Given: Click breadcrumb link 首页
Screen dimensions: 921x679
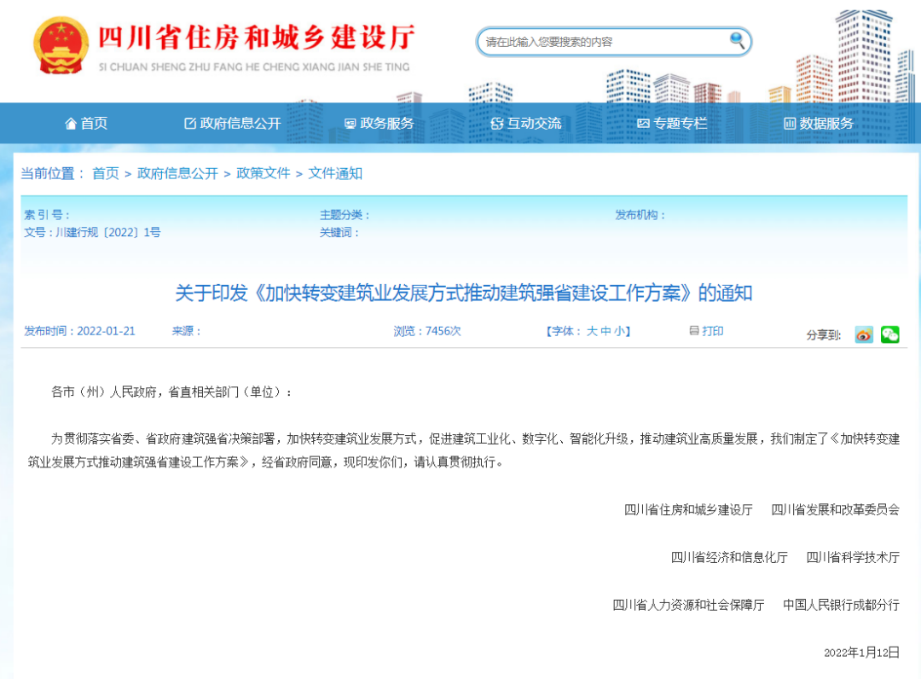Looking at the screenshot, I should 105,174.
